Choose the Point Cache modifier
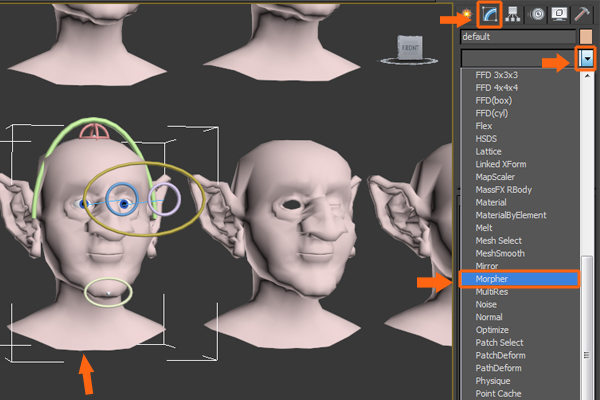This screenshot has width=600, height=400. click(x=498, y=394)
